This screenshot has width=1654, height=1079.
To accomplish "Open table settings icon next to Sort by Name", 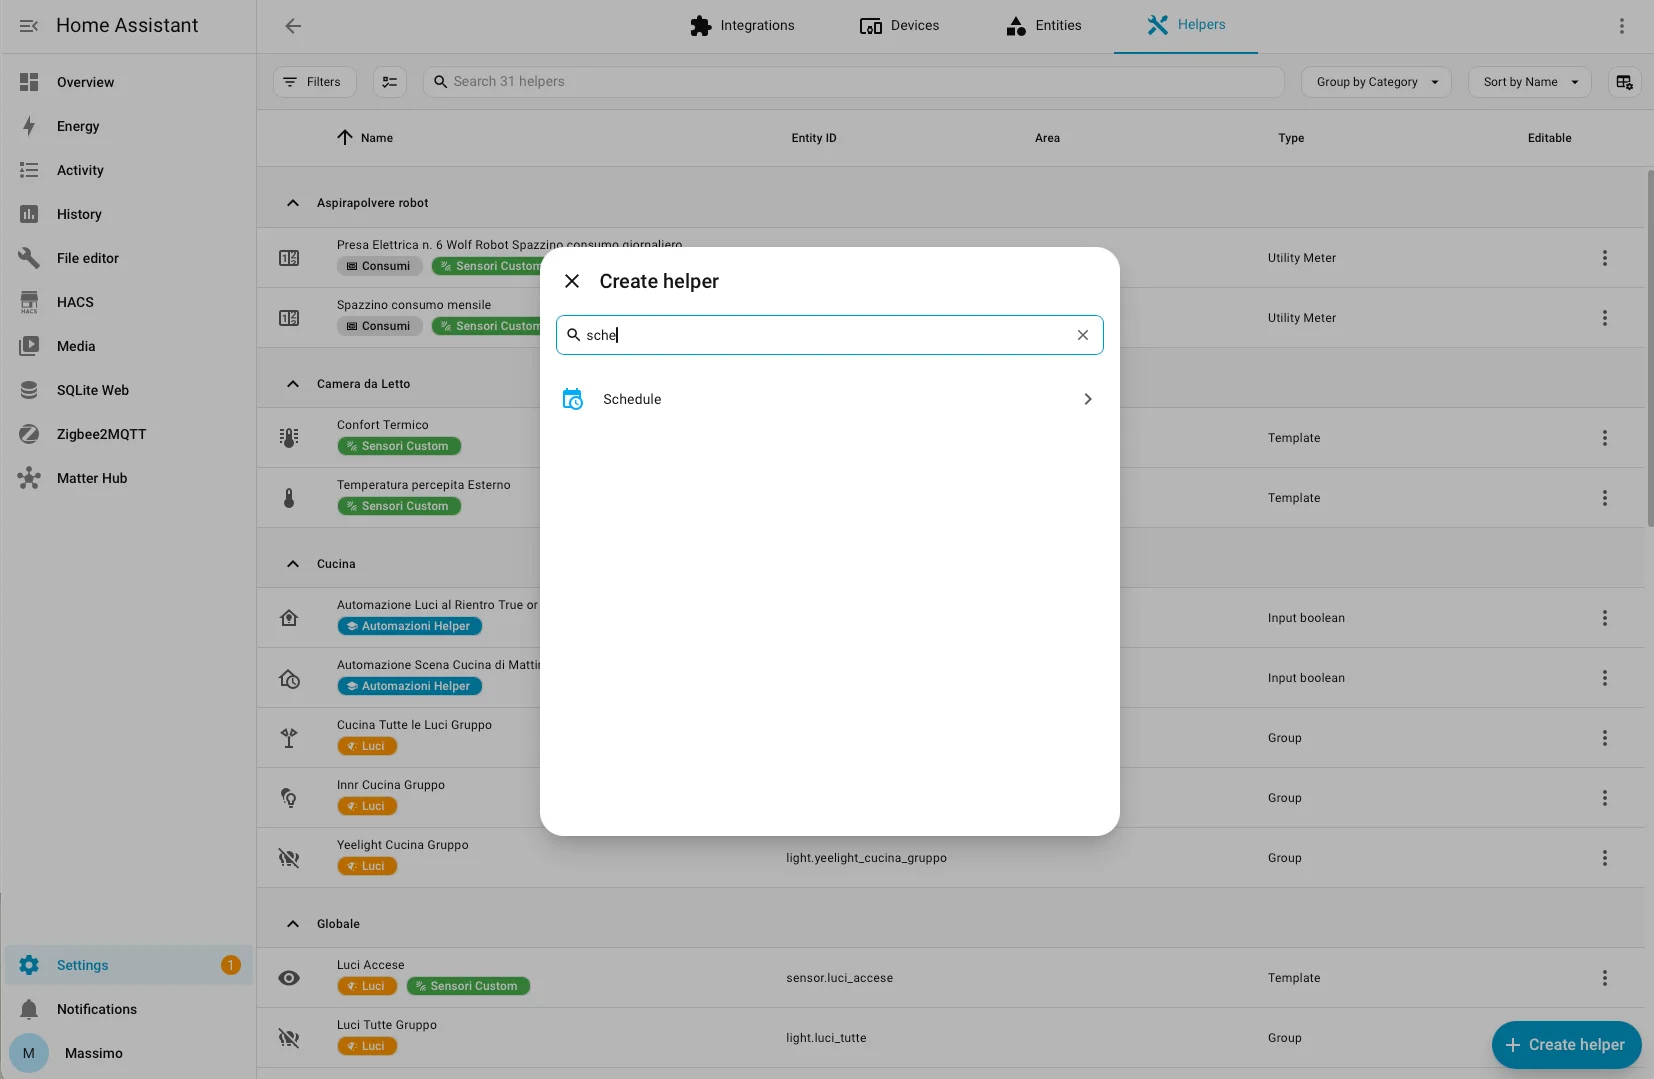I will [1625, 82].
